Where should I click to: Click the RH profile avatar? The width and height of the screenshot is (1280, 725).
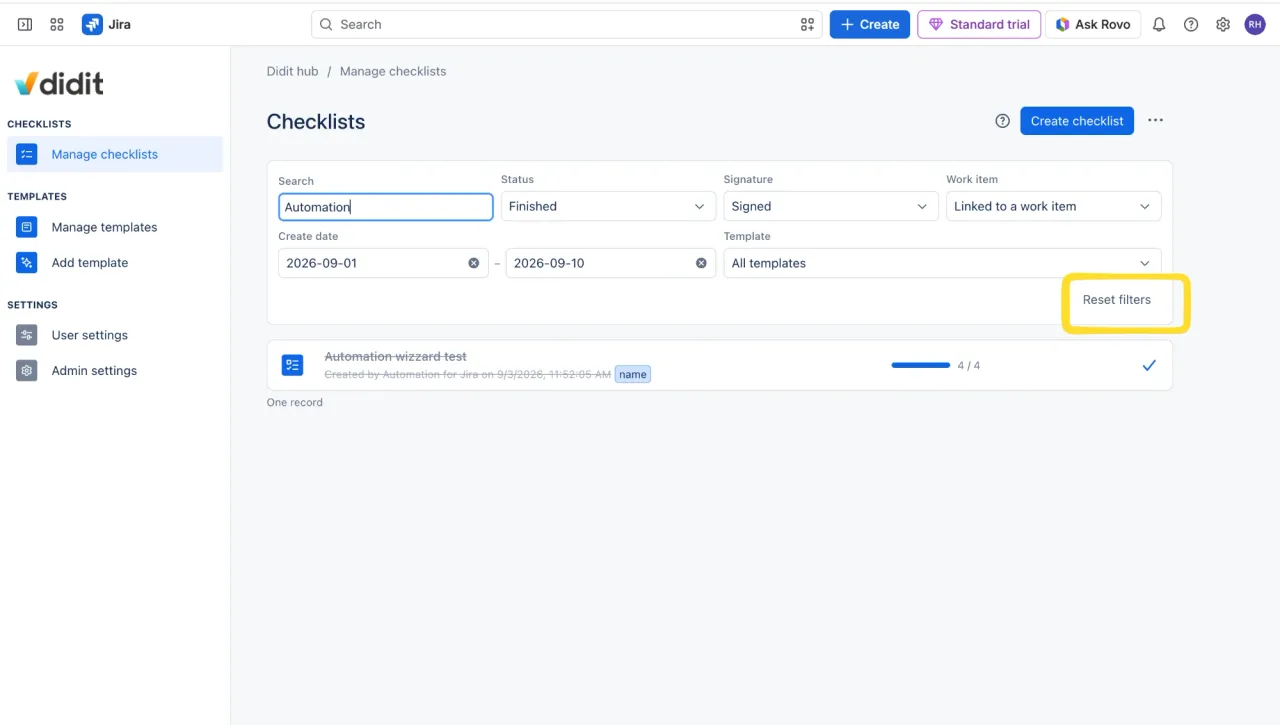[x=1255, y=24]
